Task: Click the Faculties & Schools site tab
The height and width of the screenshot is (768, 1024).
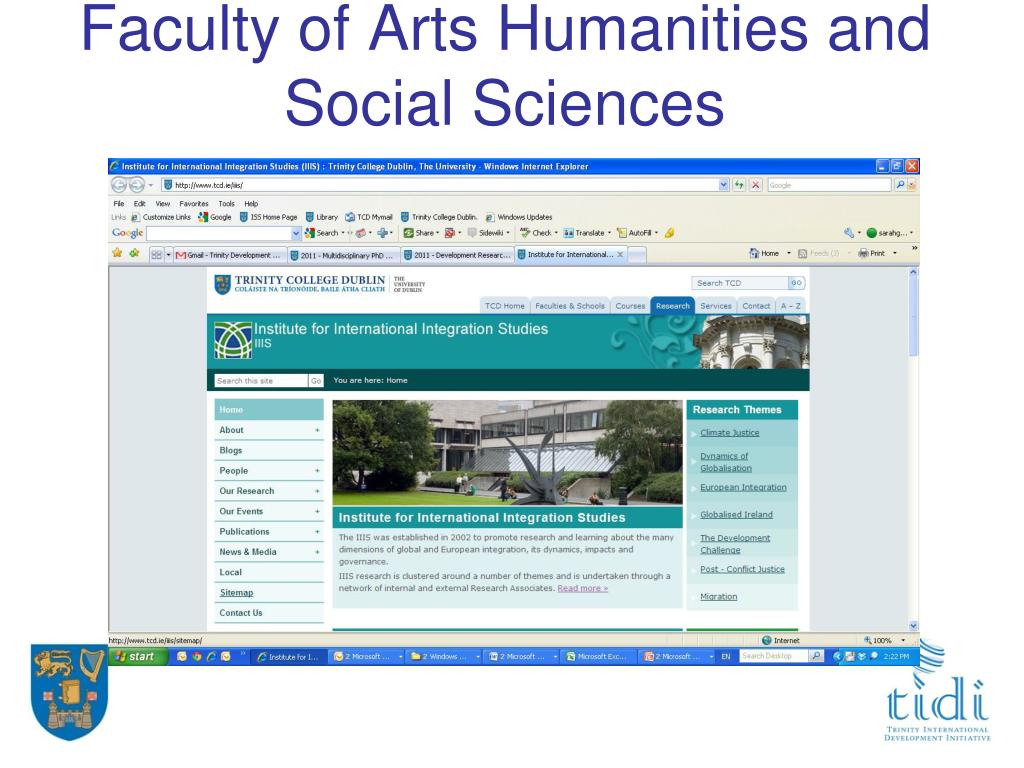Action: tap(569, 306)
